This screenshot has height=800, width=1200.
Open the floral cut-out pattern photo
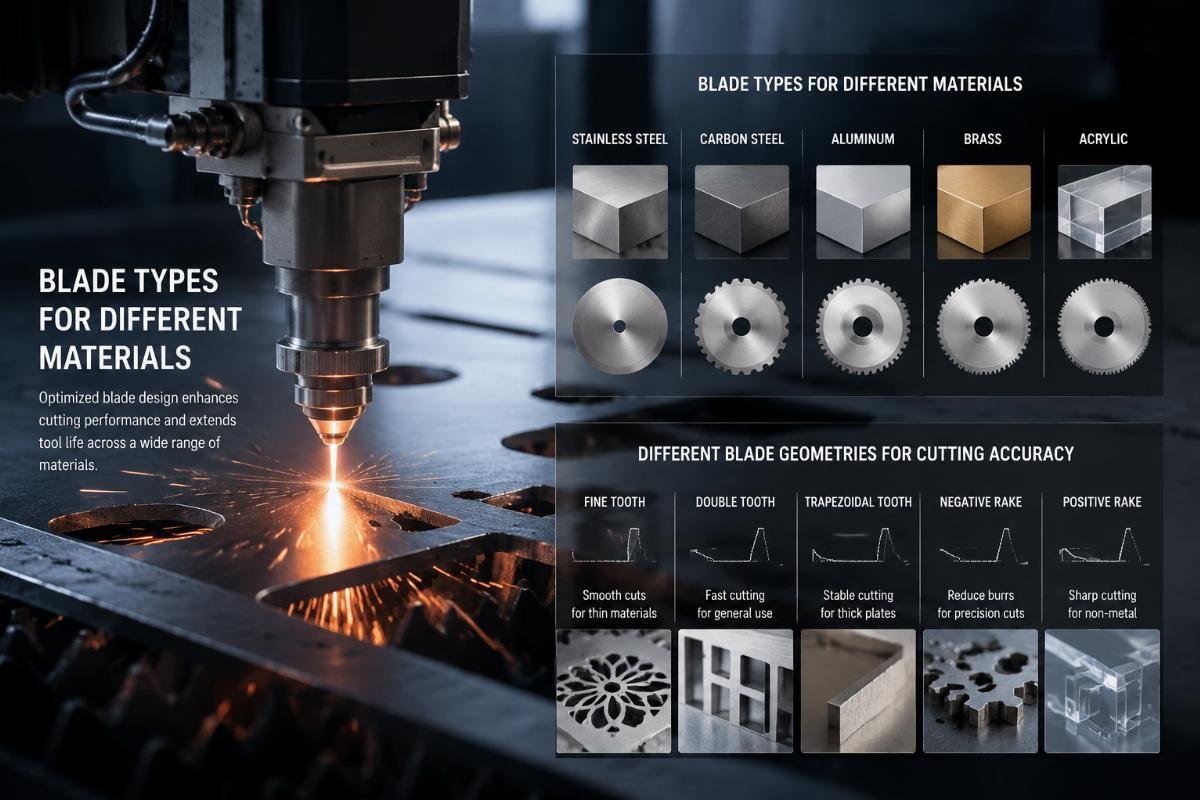point(614,691)
